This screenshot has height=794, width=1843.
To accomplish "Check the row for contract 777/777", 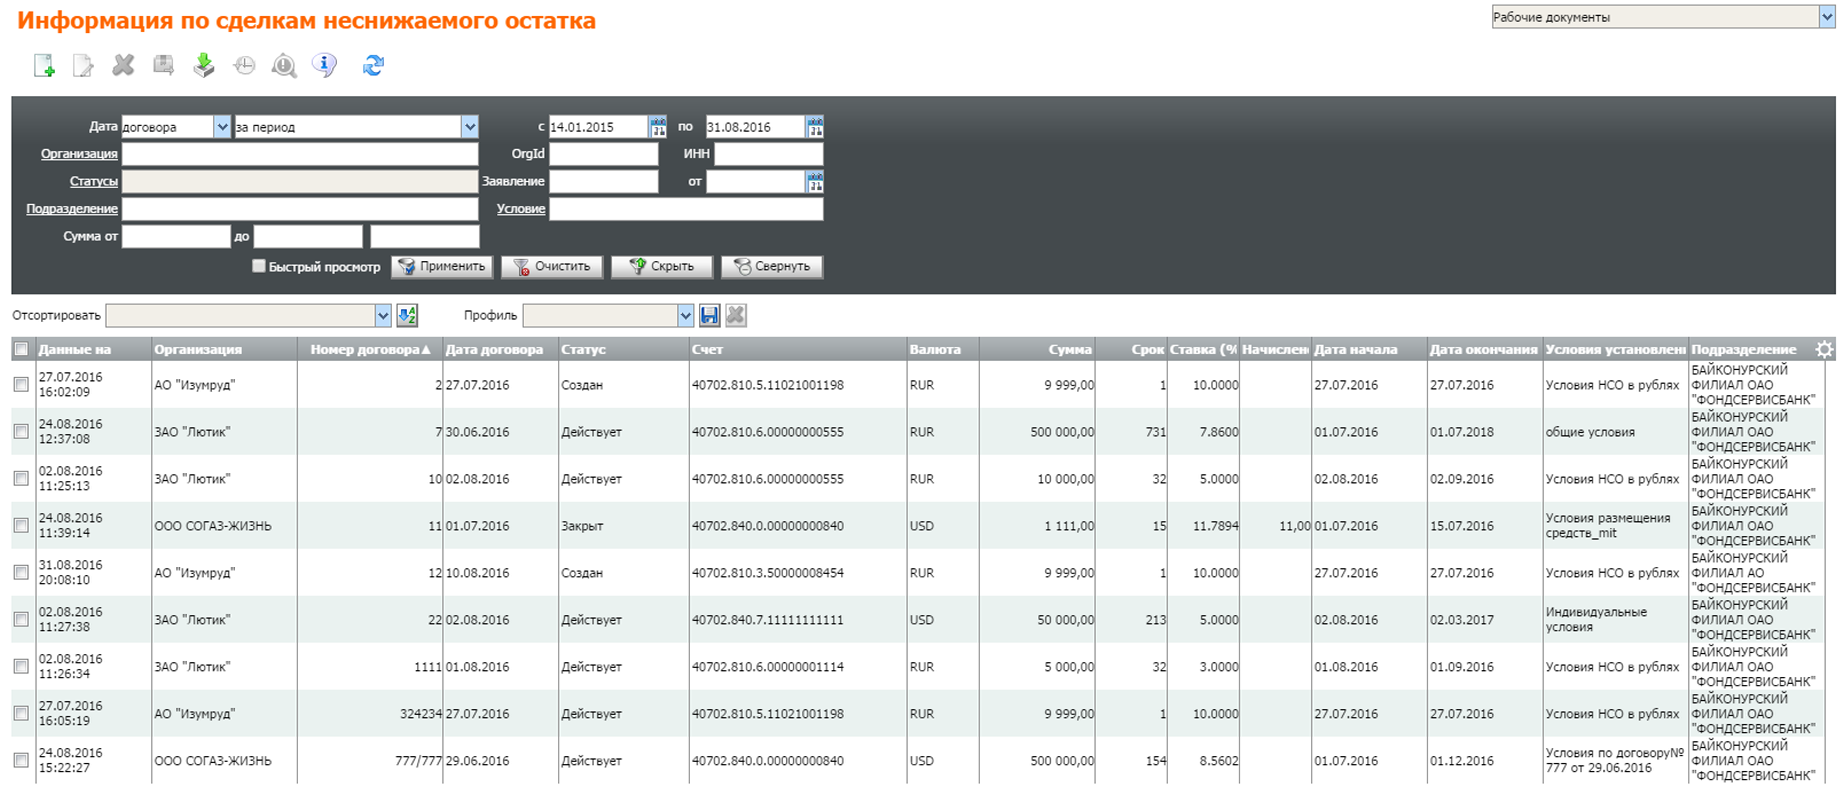I will [21, 761].
